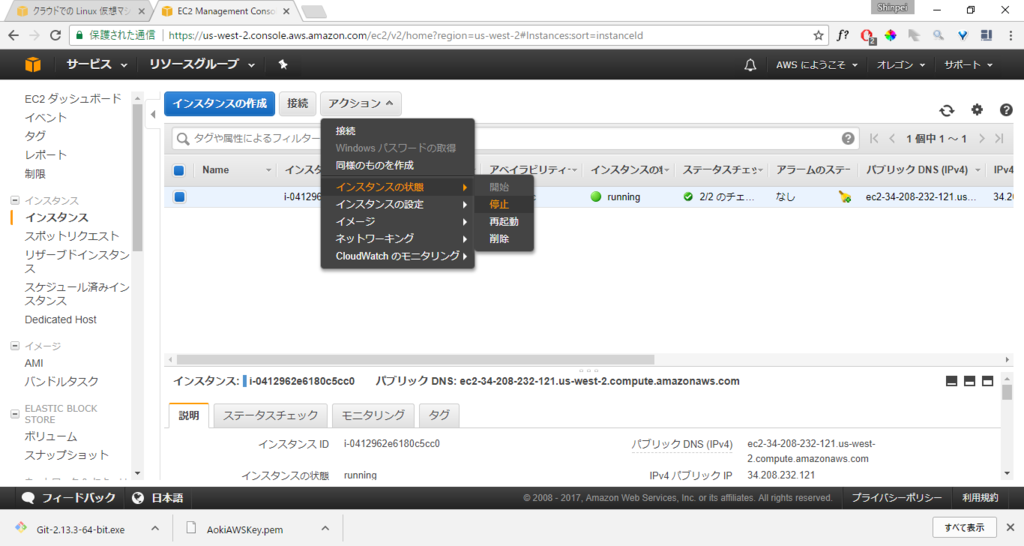Click the filter help icon in search bar
This screenshot has height=546, width=1024.
[x=848, y=138]
